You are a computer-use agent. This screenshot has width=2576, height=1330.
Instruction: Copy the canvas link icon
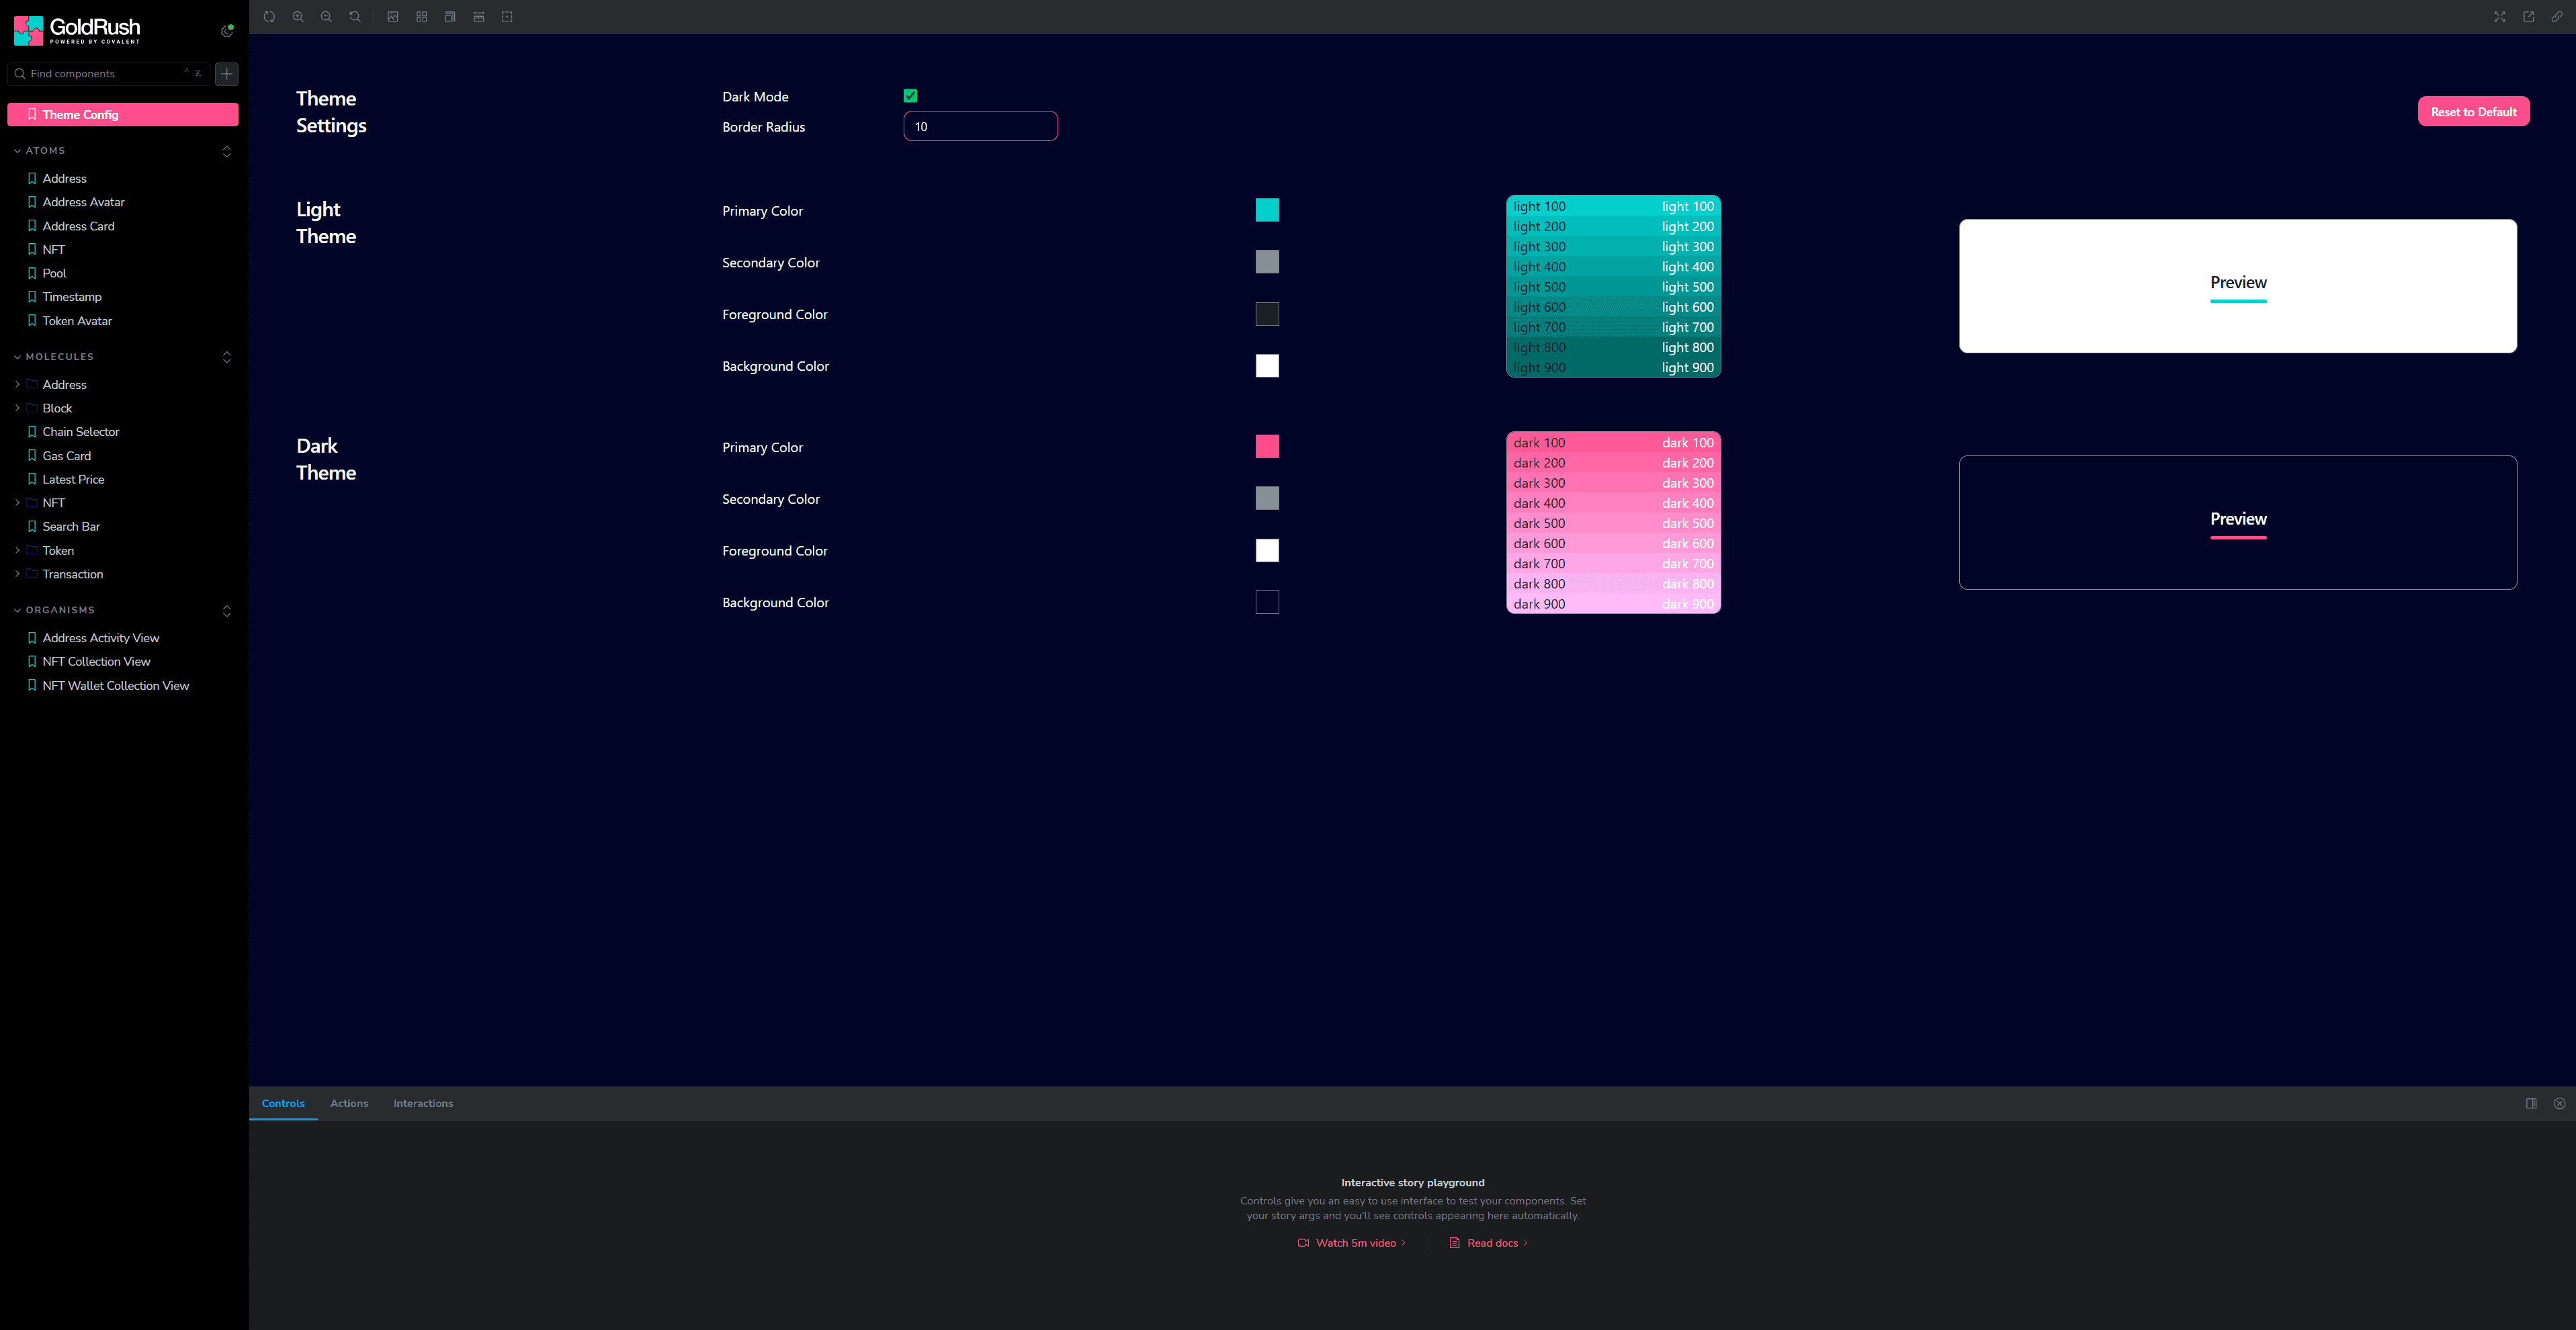coord(2557,17)
